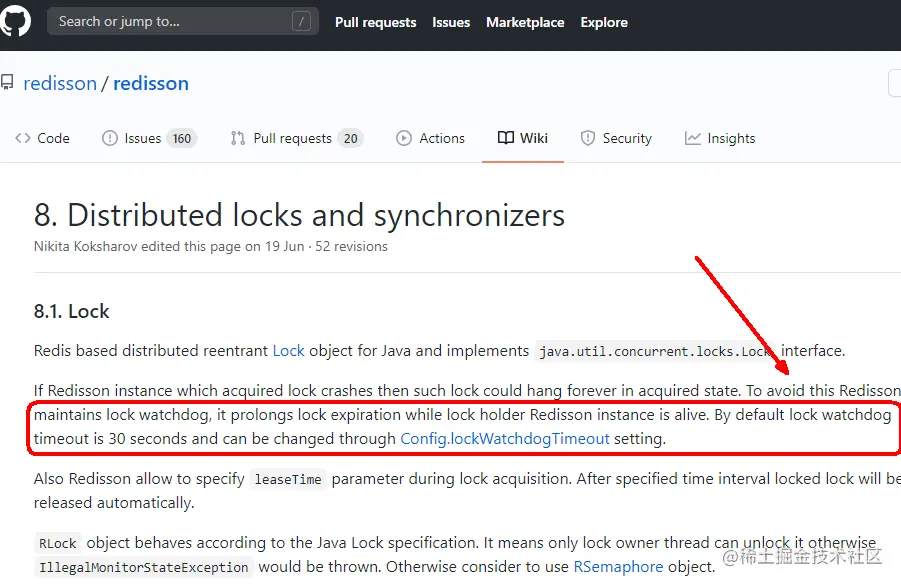Open Explore in header navigation

tap(604, 22)
